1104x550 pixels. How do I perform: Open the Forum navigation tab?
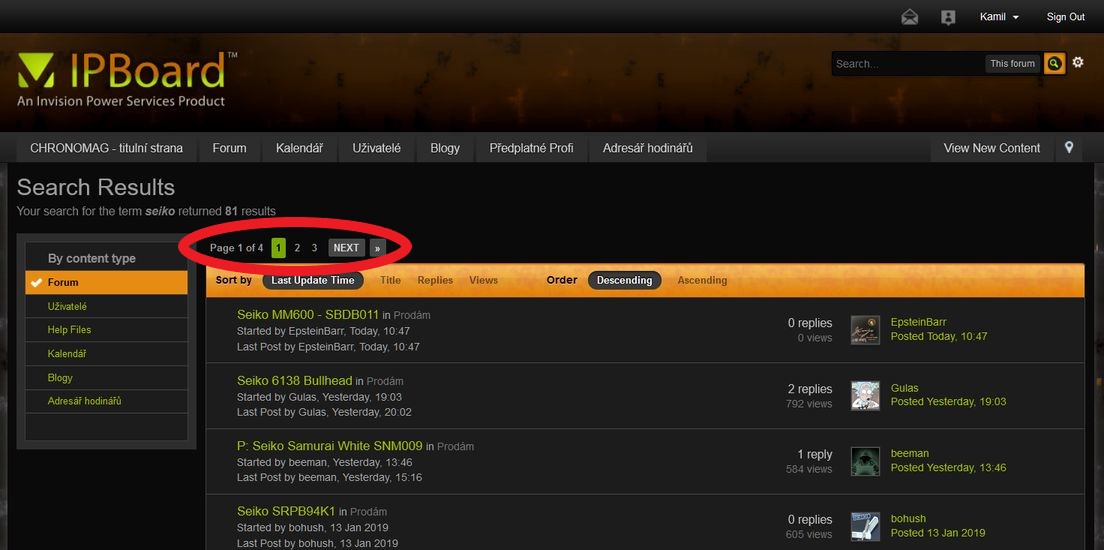(230, 148)
